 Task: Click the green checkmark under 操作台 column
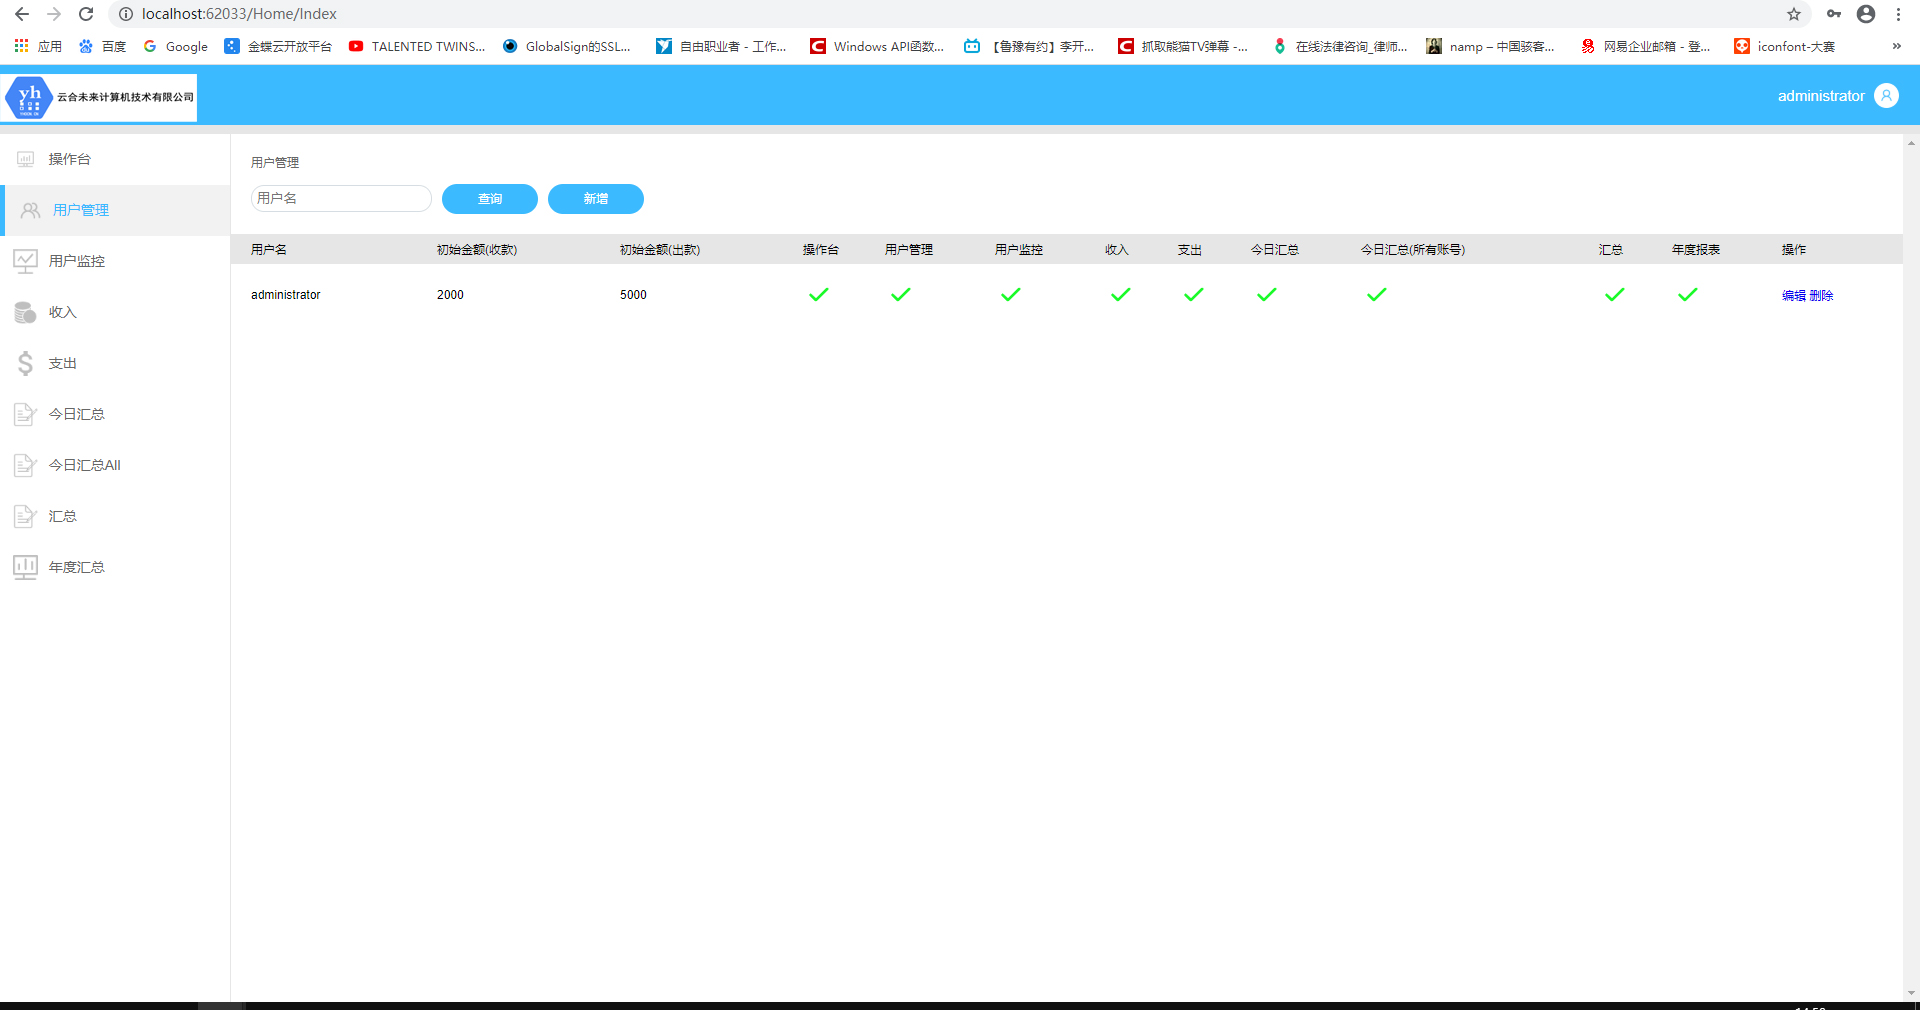819,295
